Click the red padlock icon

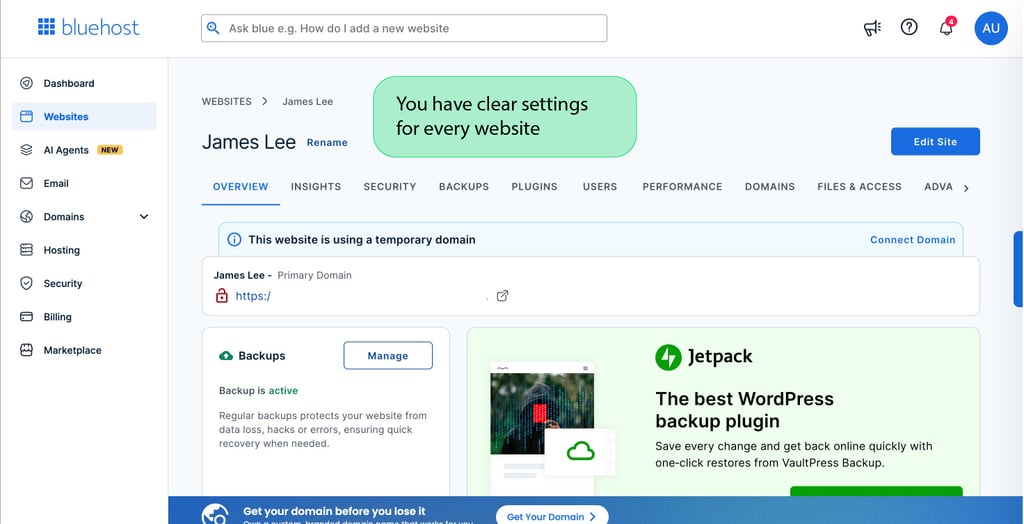[x=221, y=295]
